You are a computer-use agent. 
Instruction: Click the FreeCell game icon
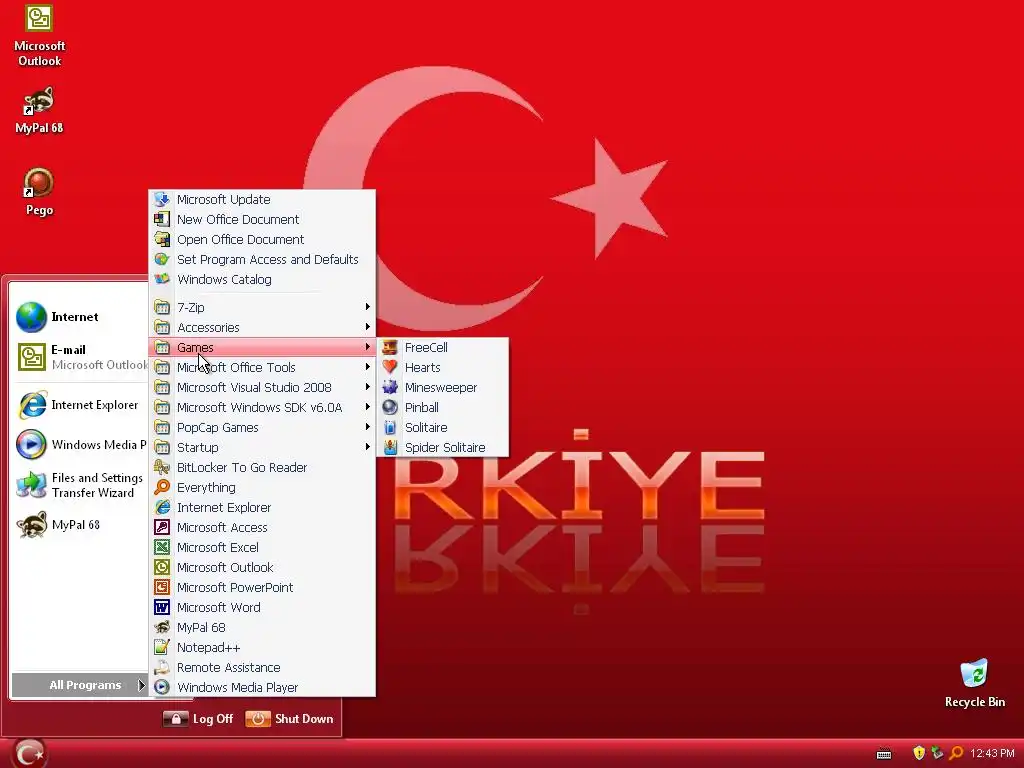390,347
